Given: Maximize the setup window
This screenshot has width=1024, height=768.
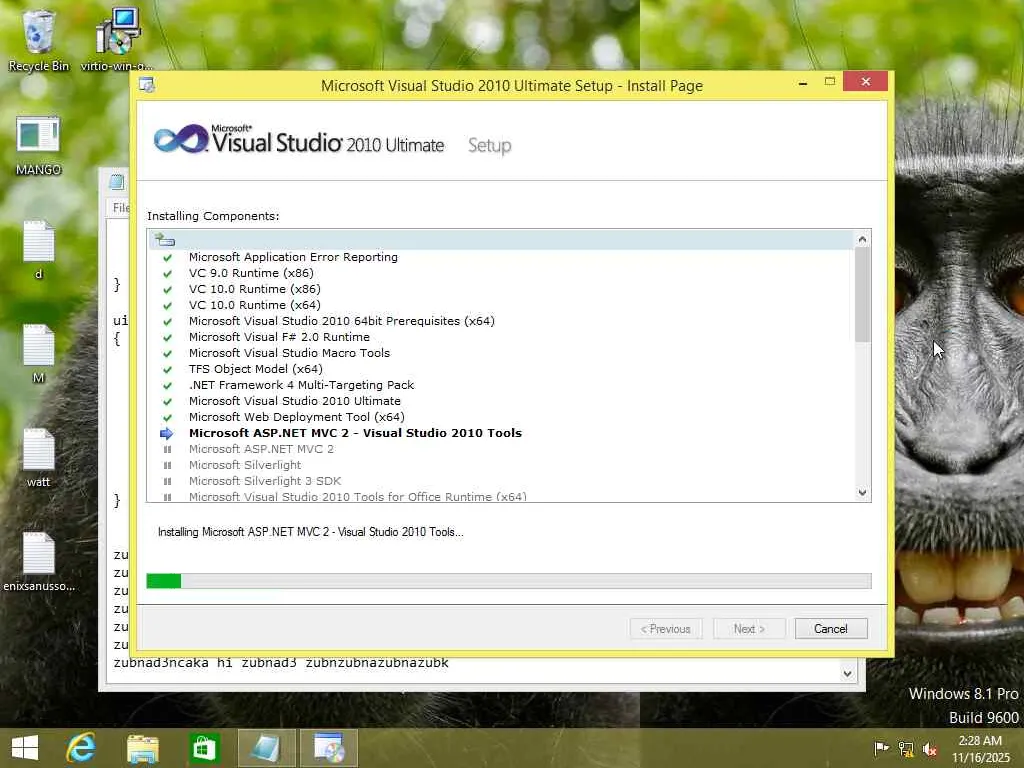Looking at the screenshot, I should coord(829,82).
